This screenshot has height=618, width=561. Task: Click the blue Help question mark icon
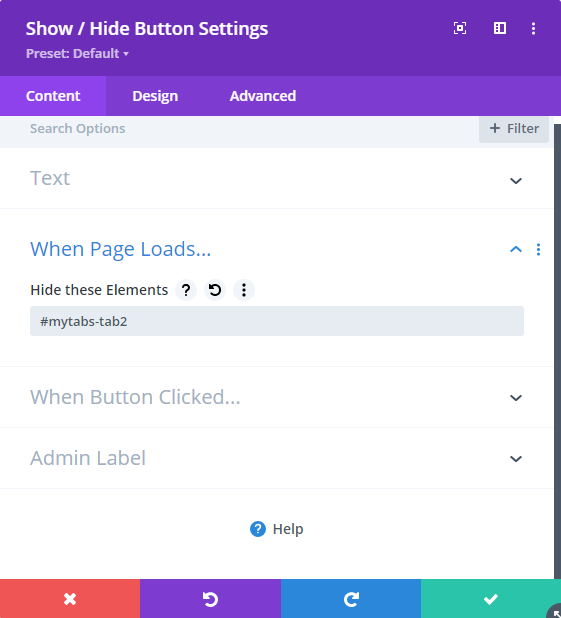click(x=258, y=529)
